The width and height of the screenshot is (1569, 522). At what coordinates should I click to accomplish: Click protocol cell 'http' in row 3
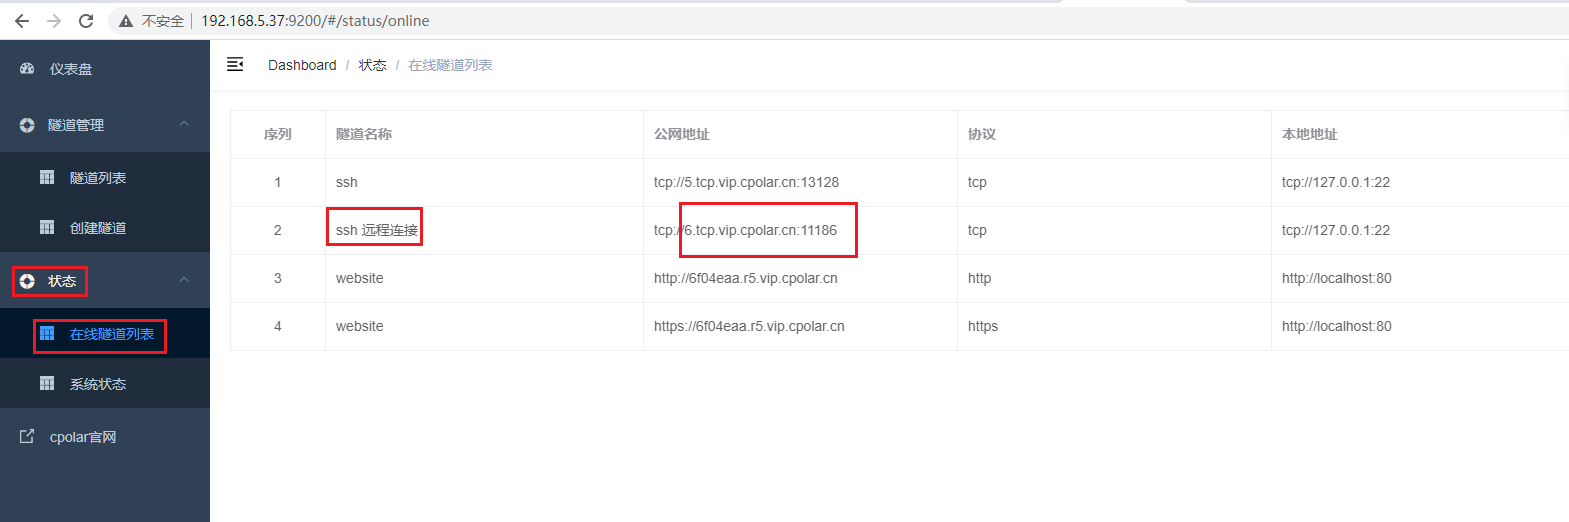(980, 278)
